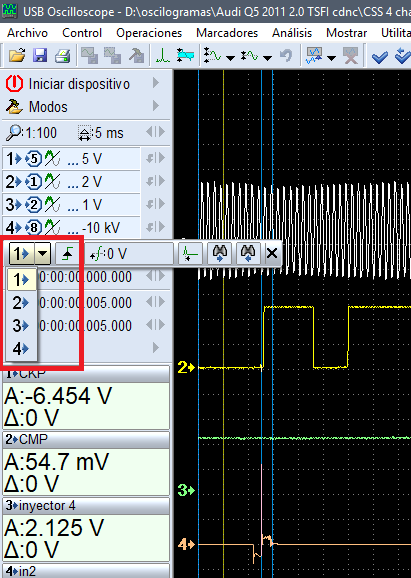Click channel 2 yellow zero-level marker
411x578 pixels.
[x=186, y=368]
